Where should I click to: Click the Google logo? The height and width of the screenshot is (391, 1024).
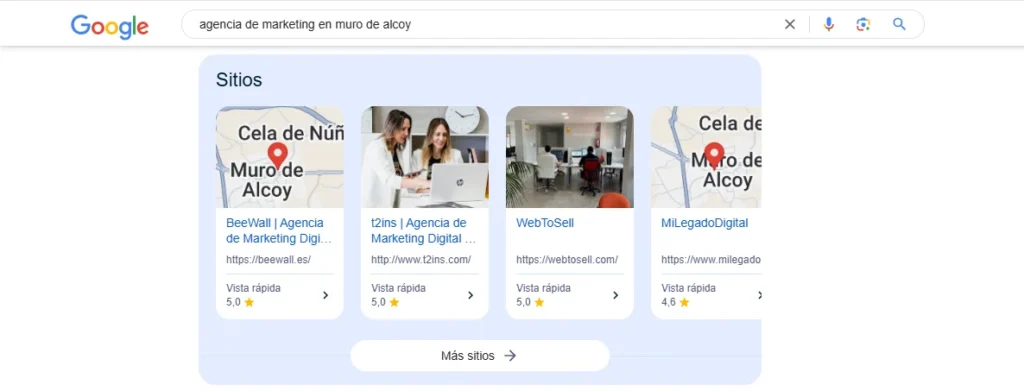point(110,27)
